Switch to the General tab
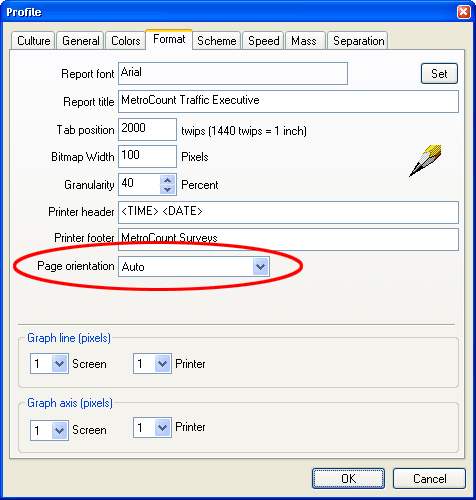The image size is (476, 500). [80, 41]
